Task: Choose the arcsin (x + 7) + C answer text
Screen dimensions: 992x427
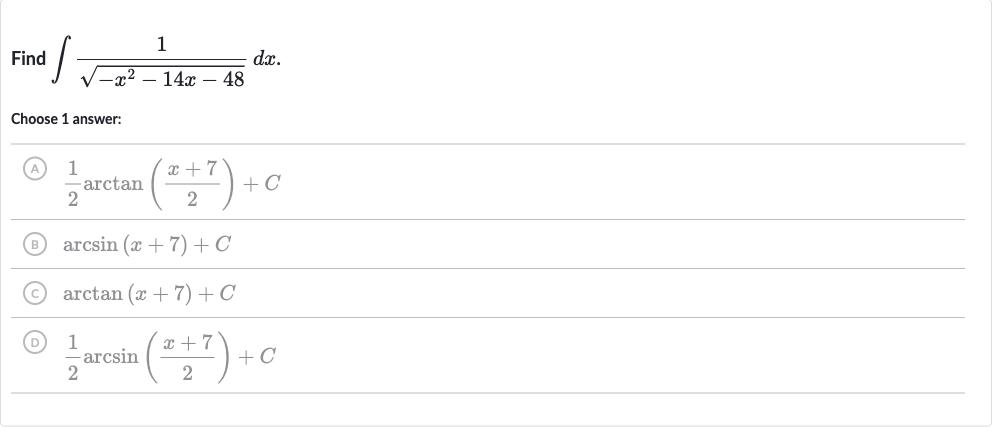Action: click(x=147, y=244)
